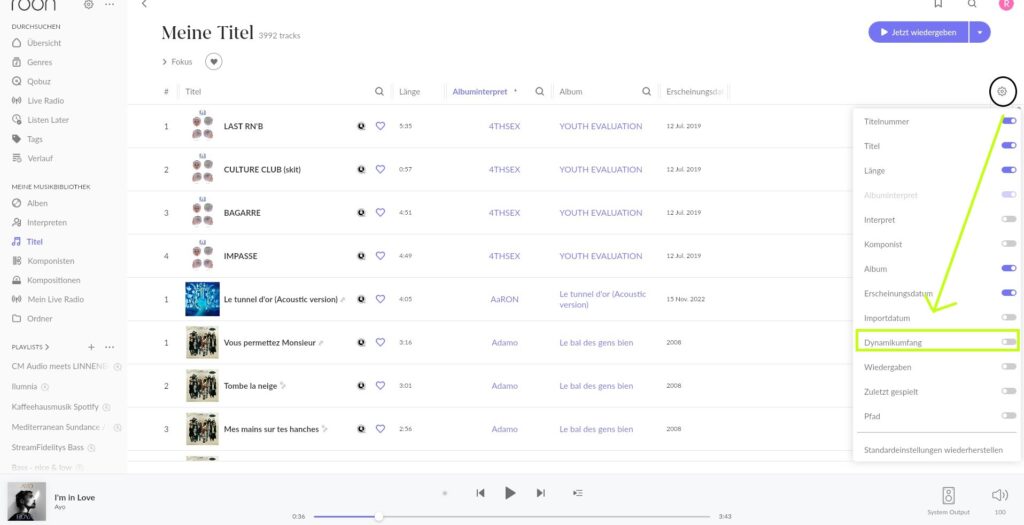The width and height of the screenshot is (1024, 525).
Task: Open column settings gear icon
Action: tap(1002, 91)
